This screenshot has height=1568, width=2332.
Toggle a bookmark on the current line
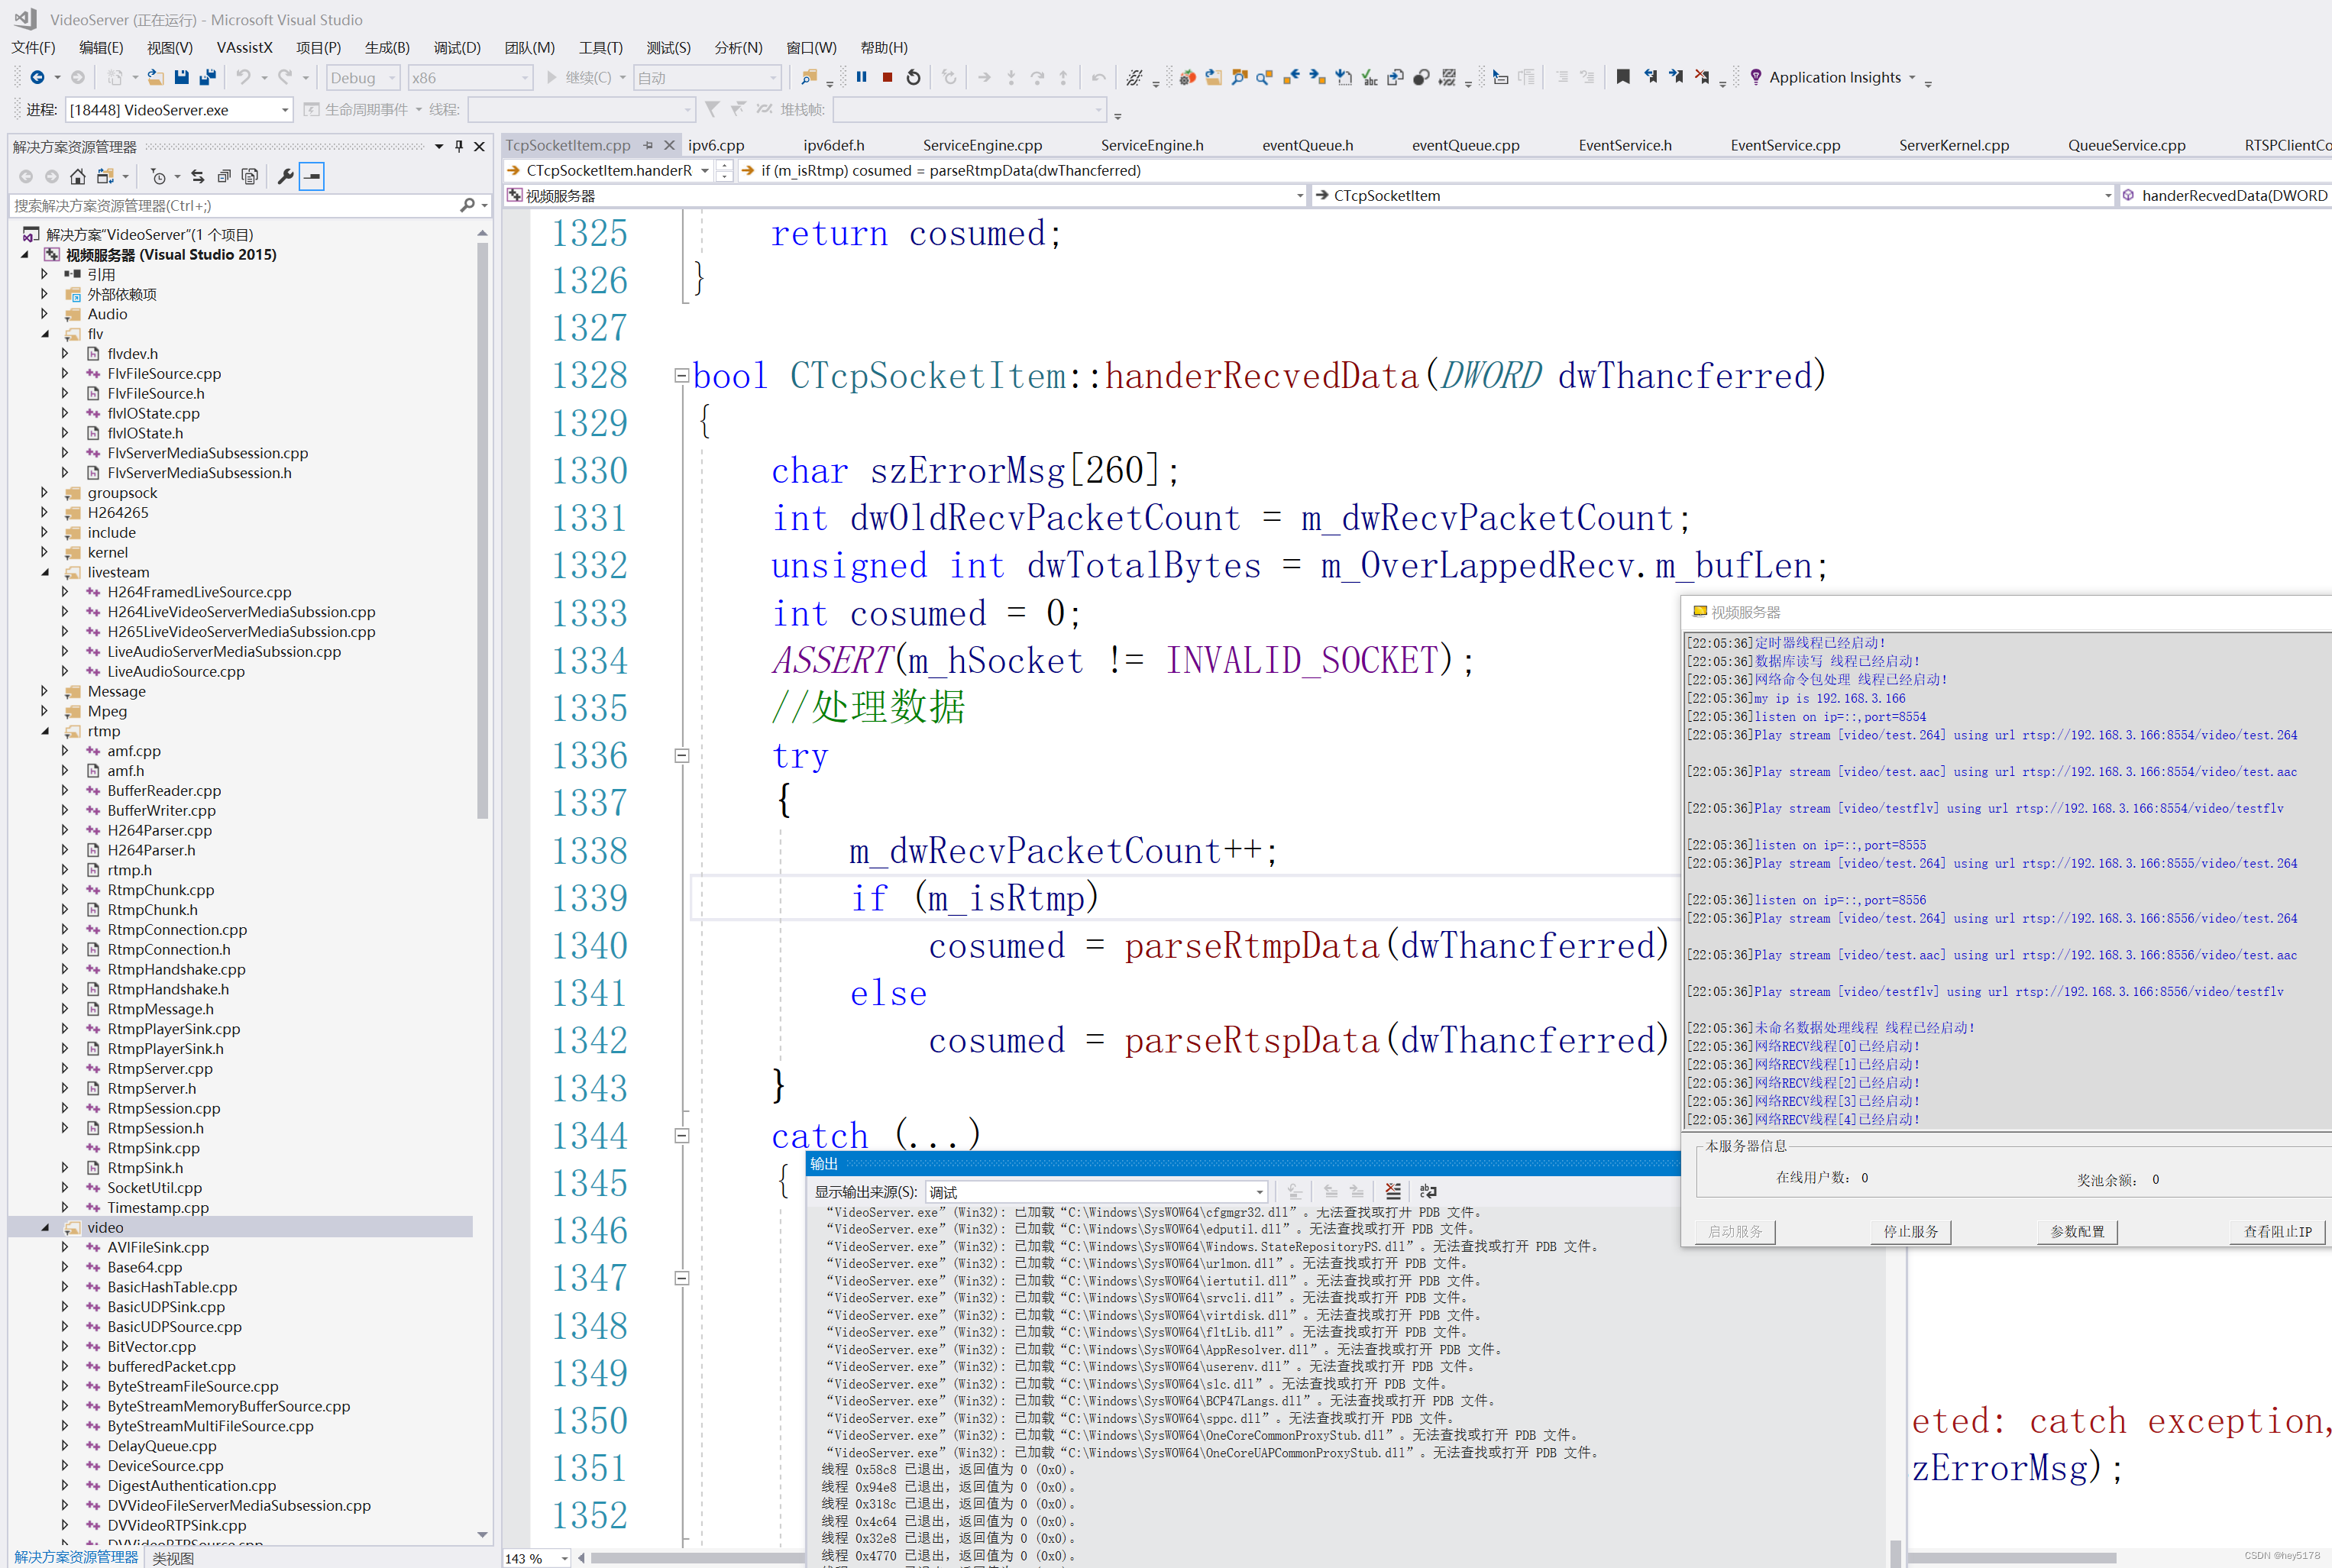pyautogui.click(x=1623, y=77)
